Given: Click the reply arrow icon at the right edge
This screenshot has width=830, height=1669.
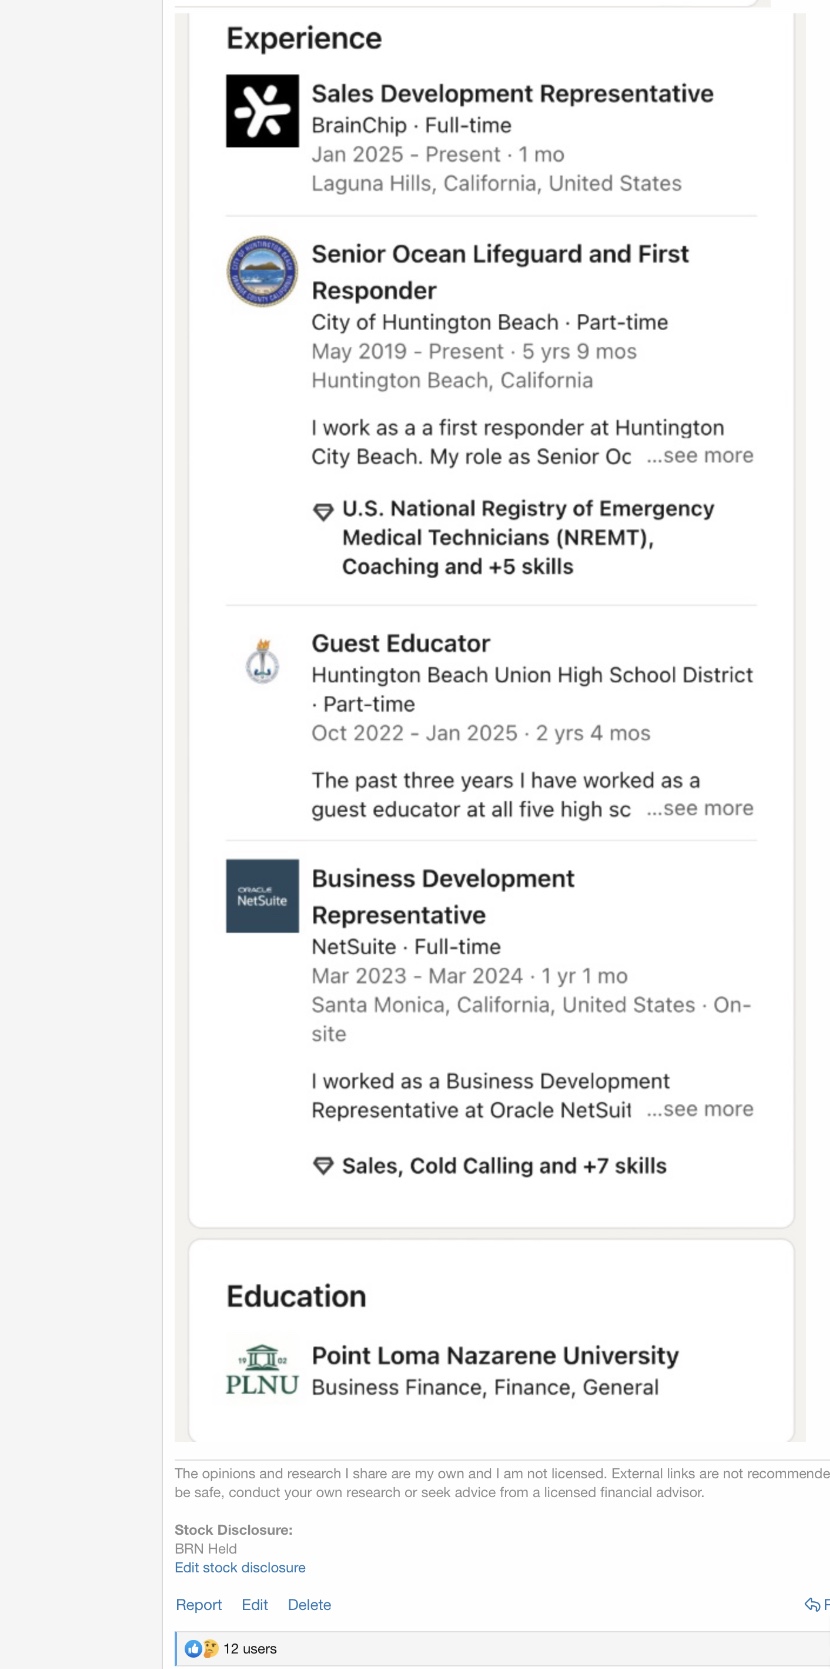Looking at the screenshot, I should click(812, 1605).
